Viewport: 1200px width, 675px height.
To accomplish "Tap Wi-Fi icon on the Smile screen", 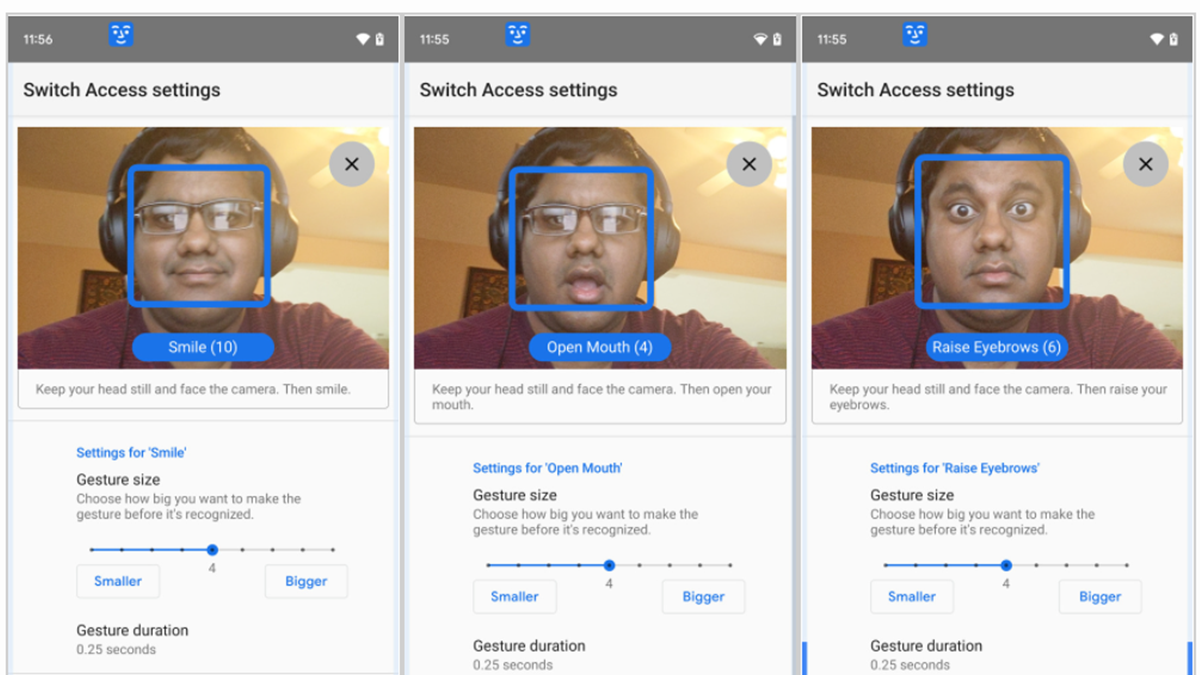I will (363, 39).
